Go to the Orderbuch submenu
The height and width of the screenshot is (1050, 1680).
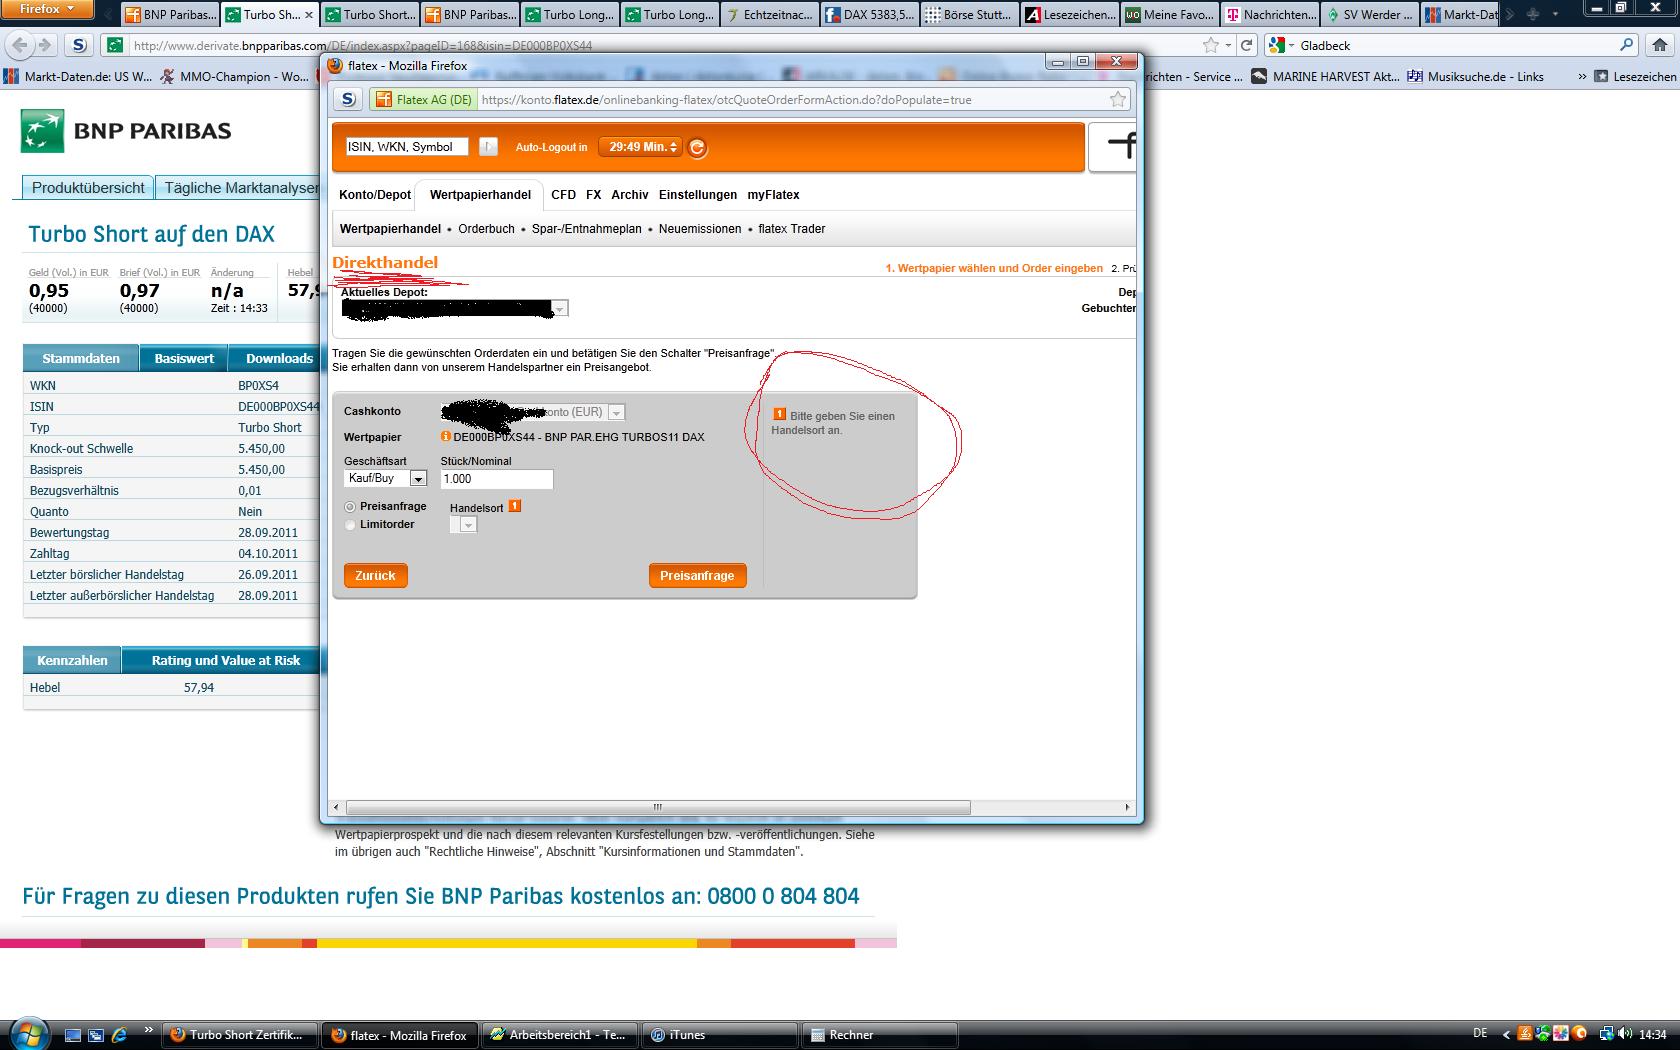[487, 229]
